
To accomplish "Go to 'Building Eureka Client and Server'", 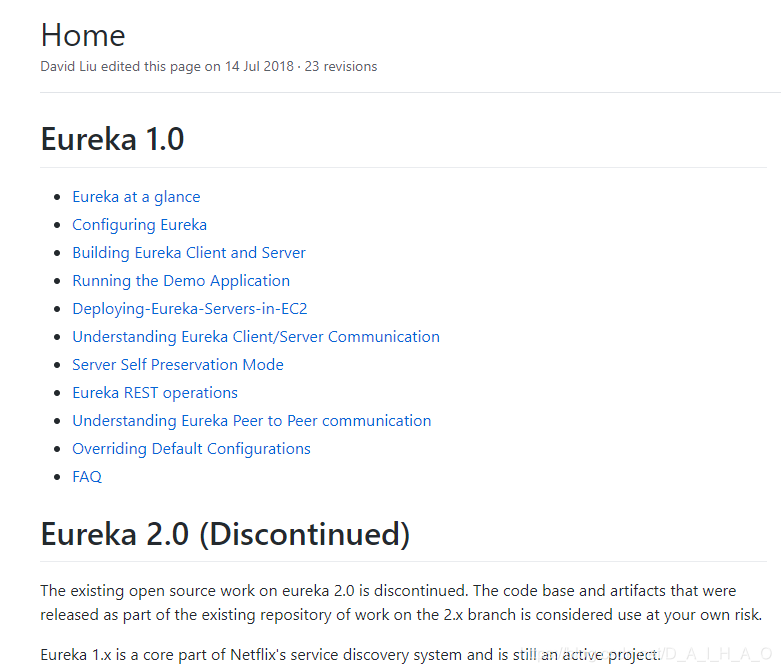I will (189, 253).
